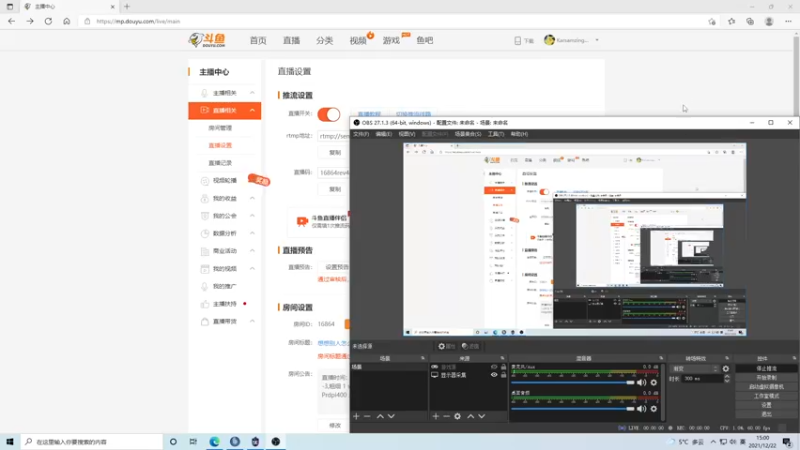Expand the 主播相关 sidebar section
800x450 pixels.
pos(252,93)
